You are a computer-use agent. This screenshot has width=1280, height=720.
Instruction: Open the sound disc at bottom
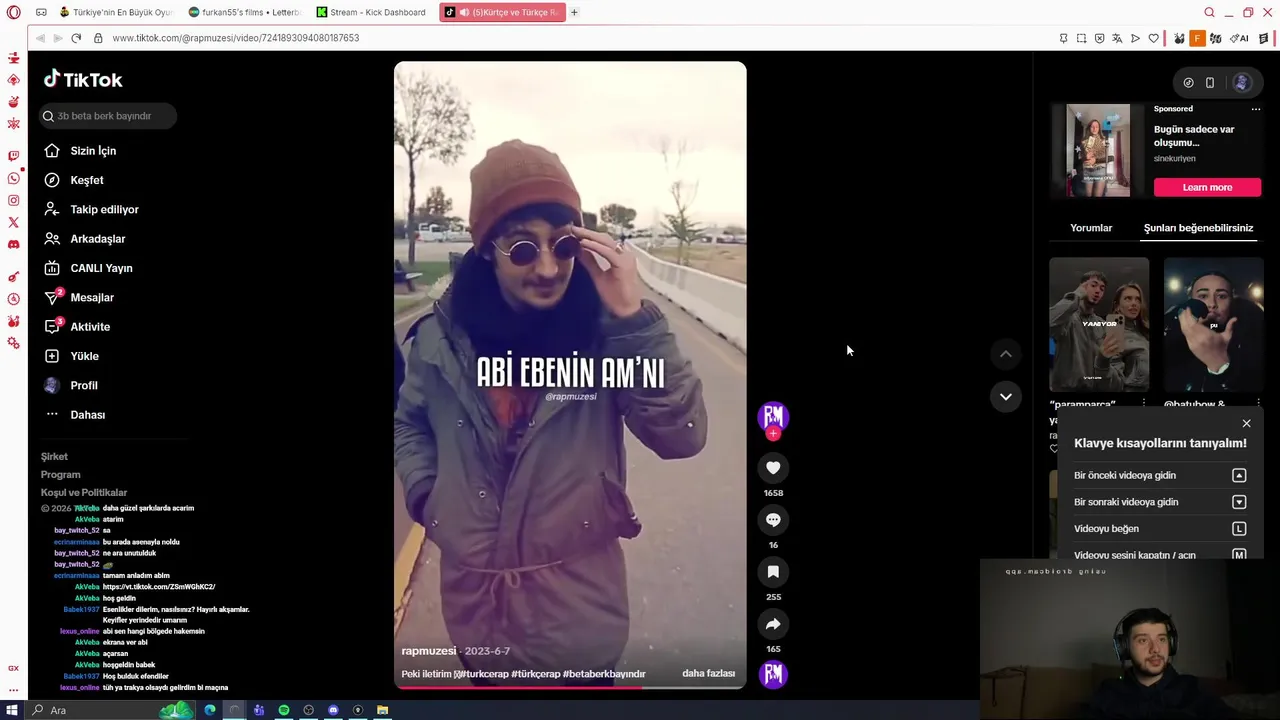tap(773, 675)
